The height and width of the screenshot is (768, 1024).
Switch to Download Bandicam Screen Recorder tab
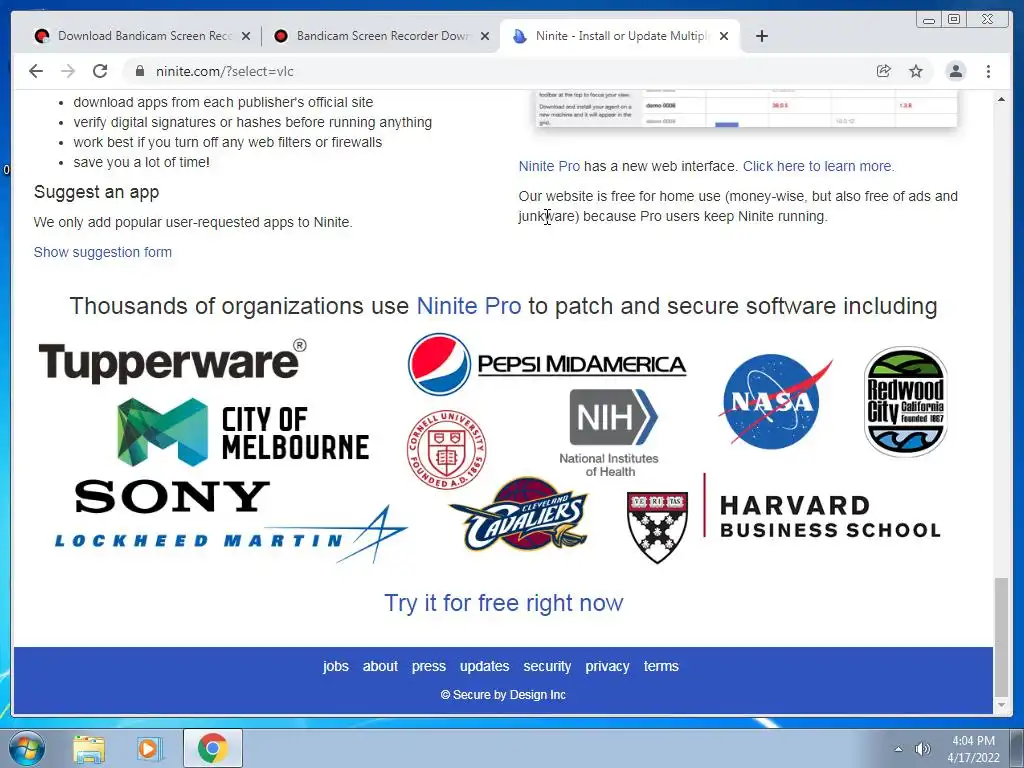(140, 36)
